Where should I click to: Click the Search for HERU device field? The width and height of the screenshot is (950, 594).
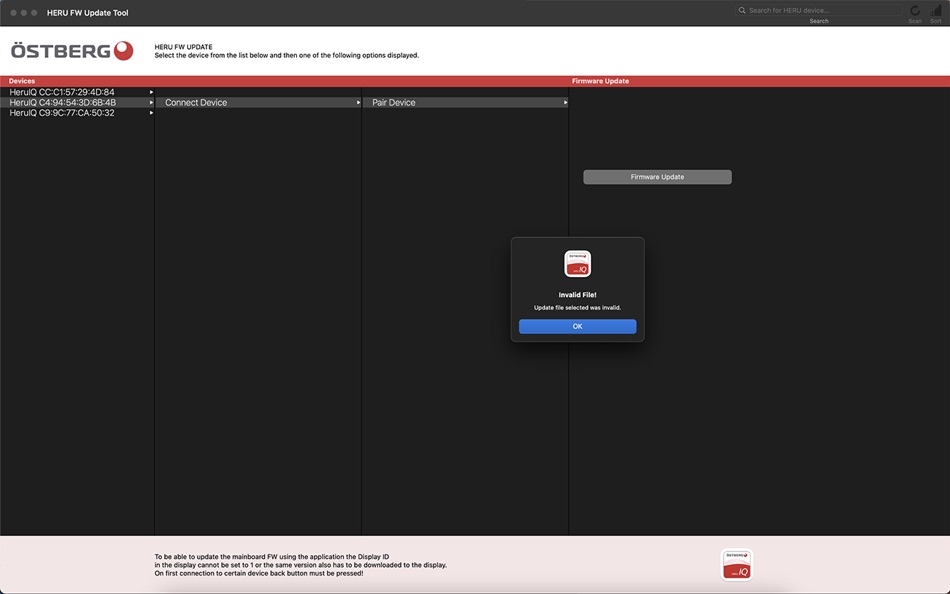click(x=819, y=10)
